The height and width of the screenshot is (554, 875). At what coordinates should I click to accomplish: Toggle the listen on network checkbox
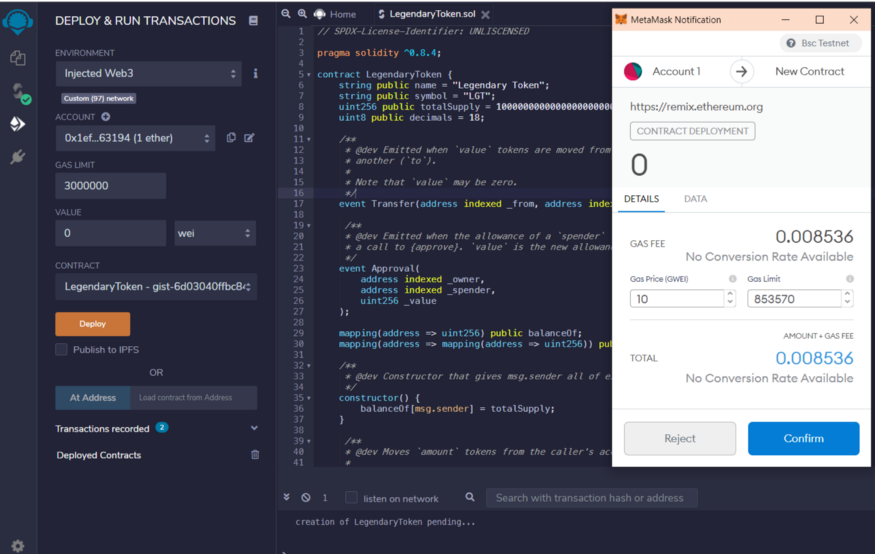coord(351,498)
